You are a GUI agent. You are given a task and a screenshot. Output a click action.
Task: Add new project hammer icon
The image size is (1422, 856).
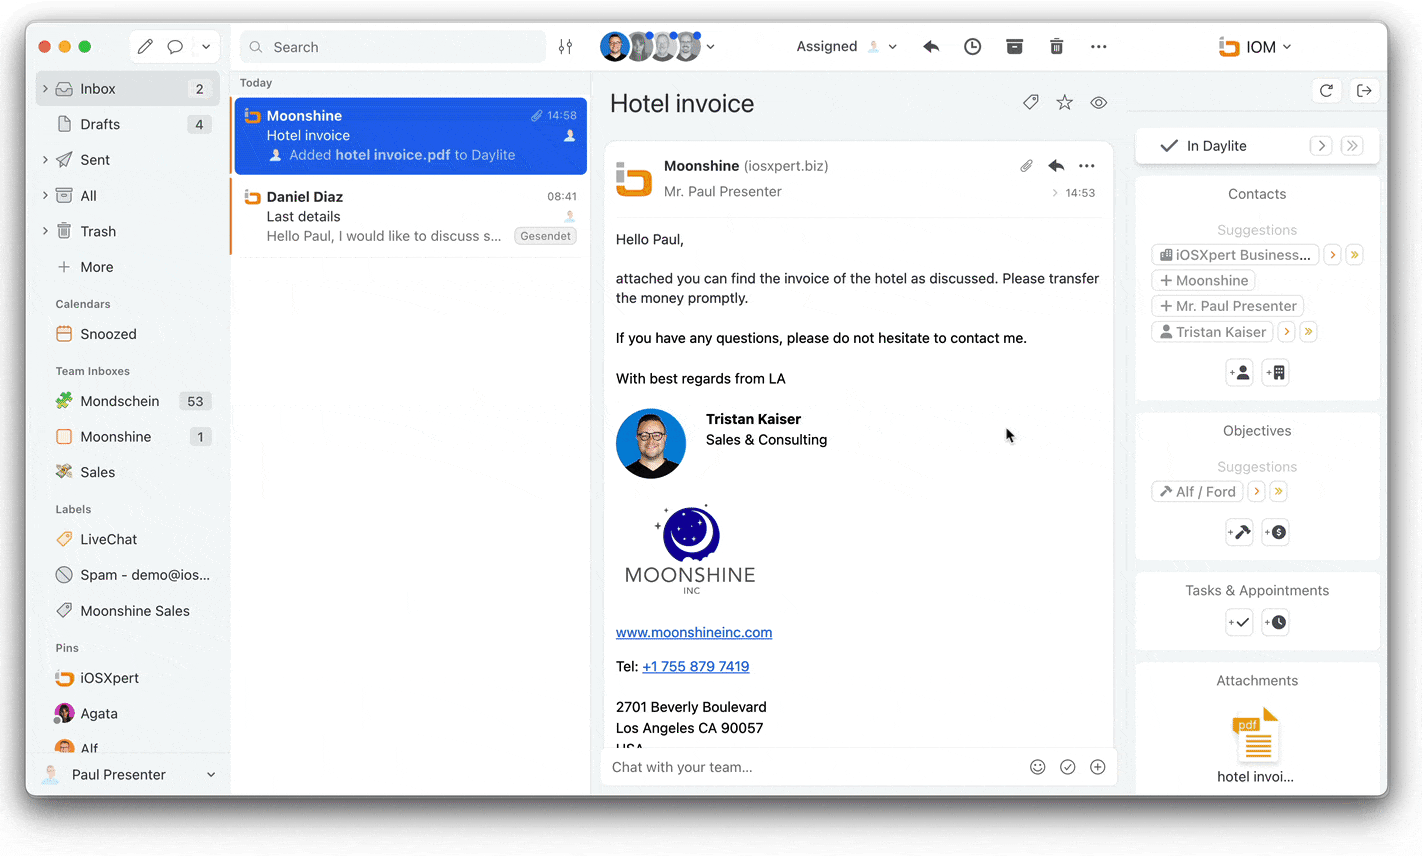1240,532
